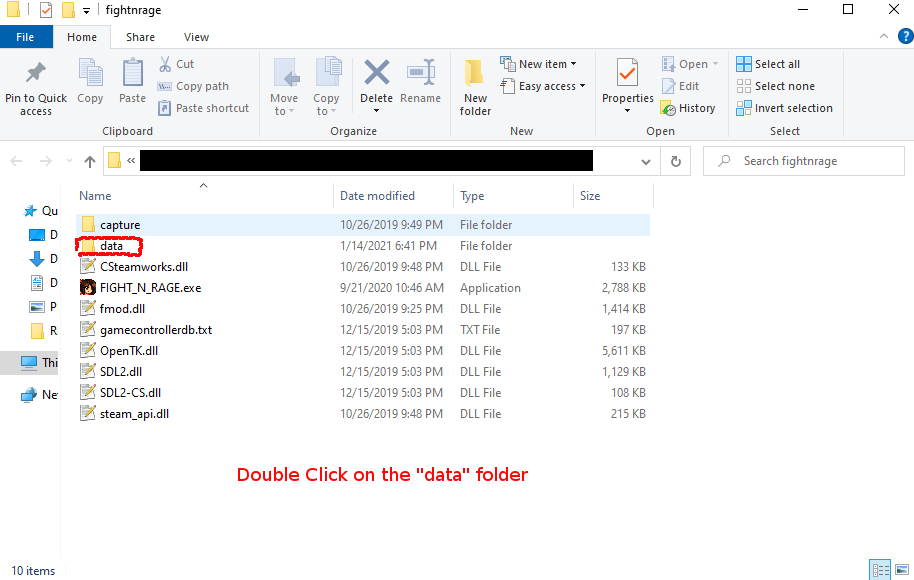Open Quick access in navigation pane

[x=40, y=211]
